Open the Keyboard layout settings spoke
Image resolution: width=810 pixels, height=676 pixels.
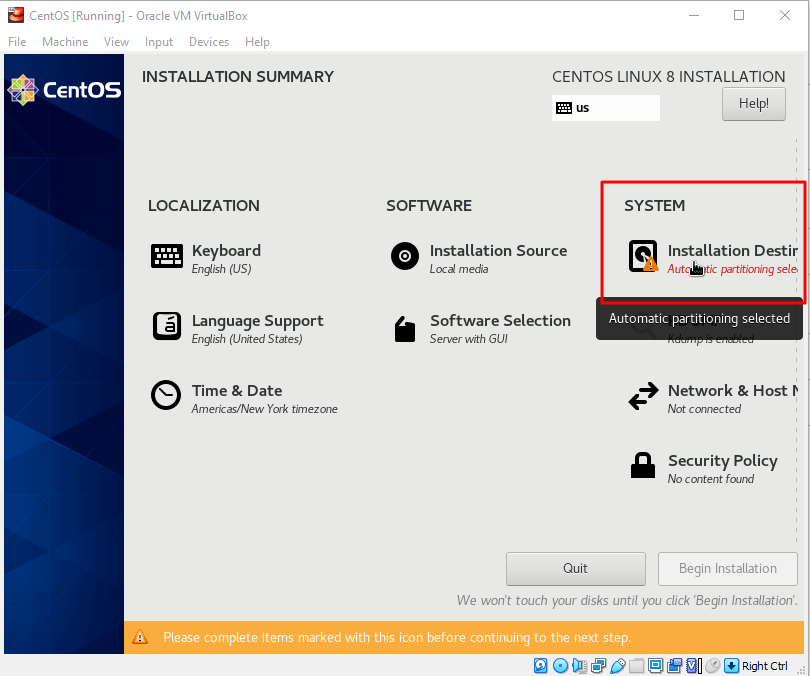(206, 258)
